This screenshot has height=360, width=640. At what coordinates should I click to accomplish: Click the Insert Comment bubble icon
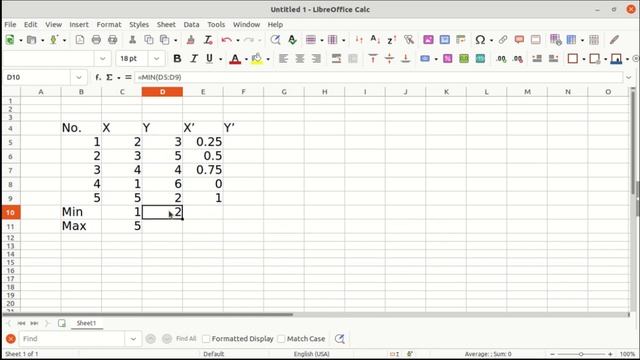(519, 40)
